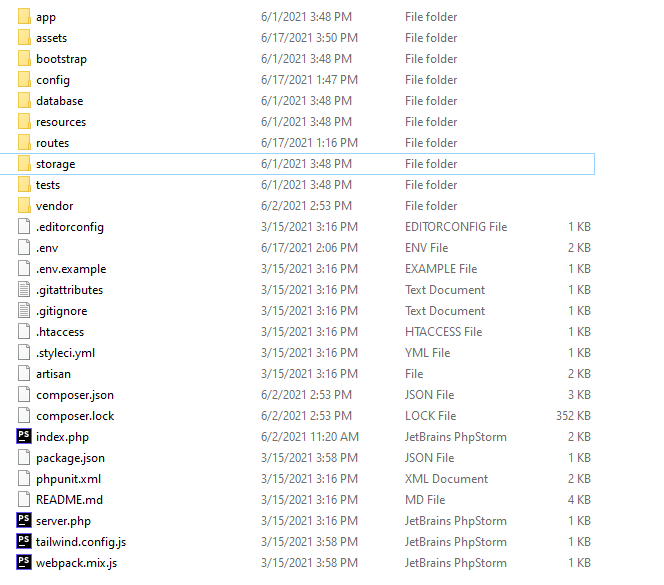Image resolution: width=664 pixels, height=585 pixels.
Task: Select the phpunit.xml file entry
Action: click(x=68, y=479)
